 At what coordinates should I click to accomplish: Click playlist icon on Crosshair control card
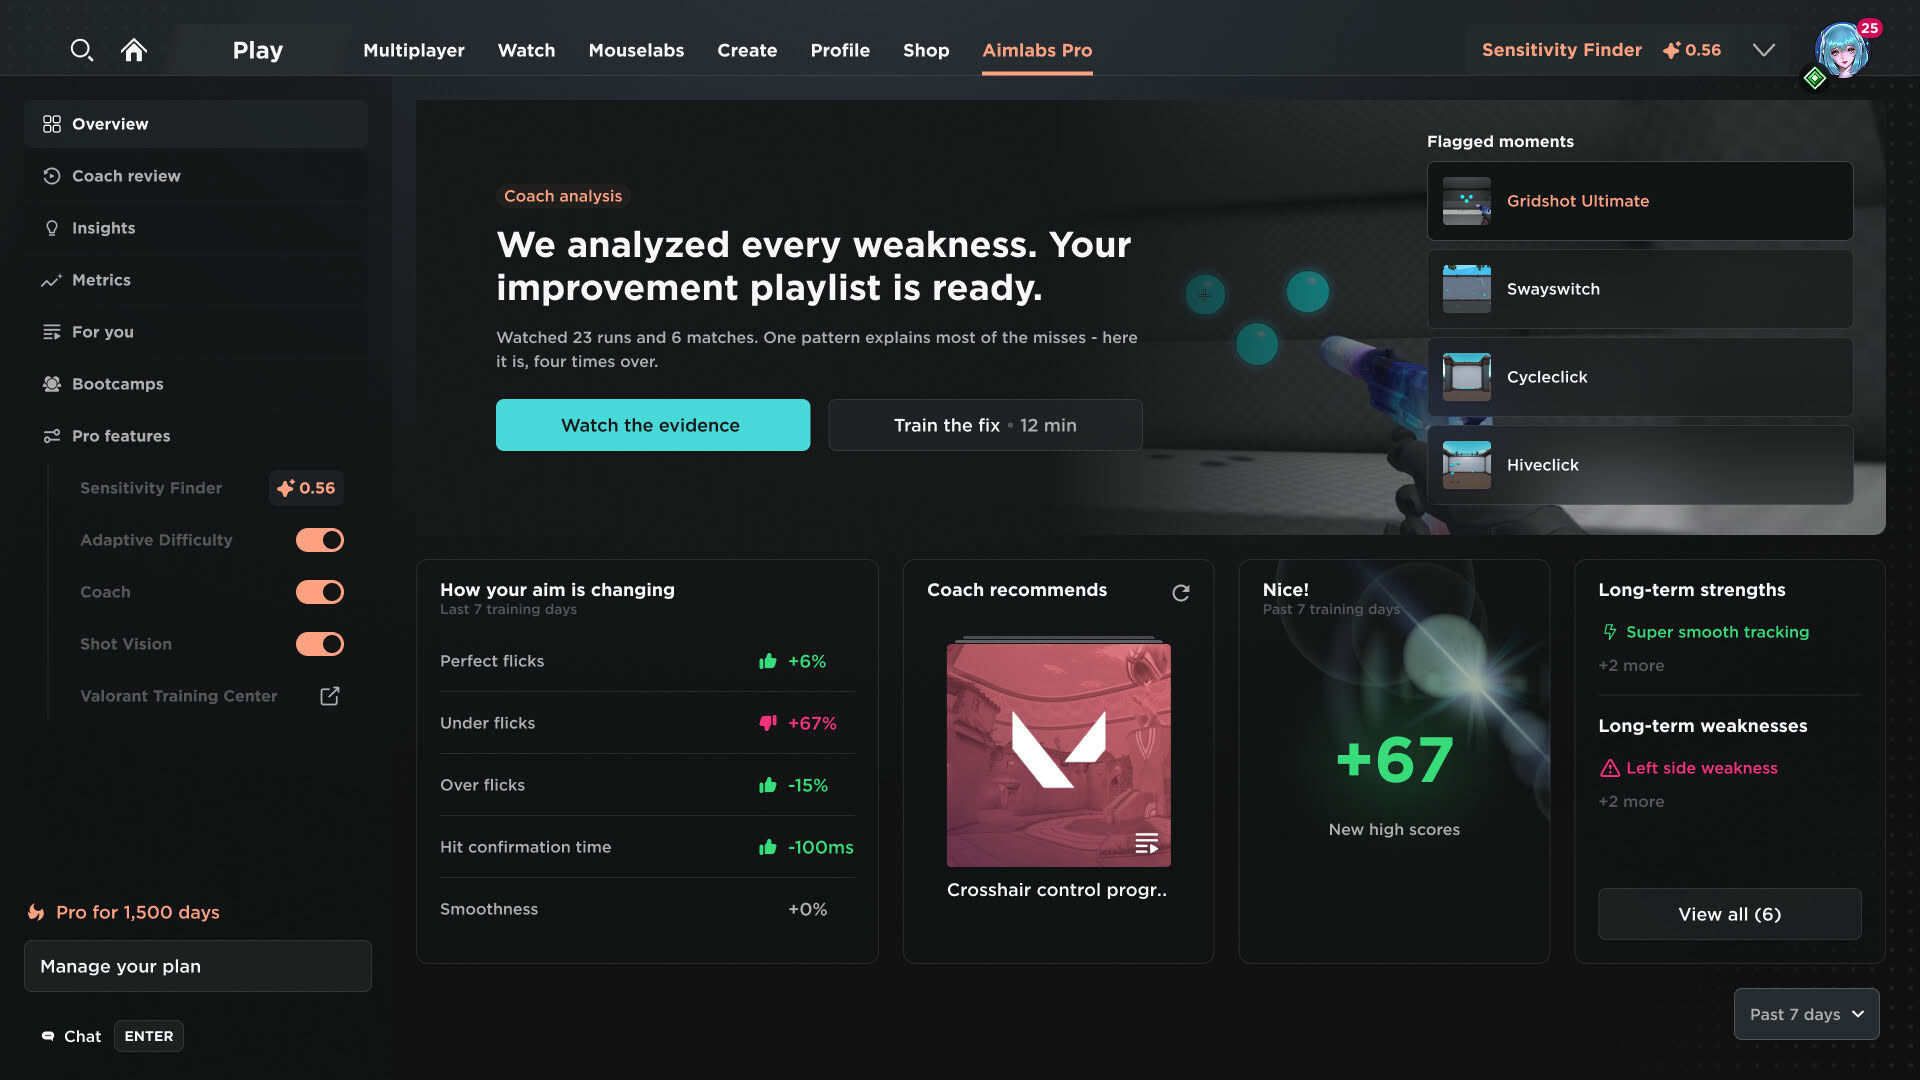pos(1147,843)
